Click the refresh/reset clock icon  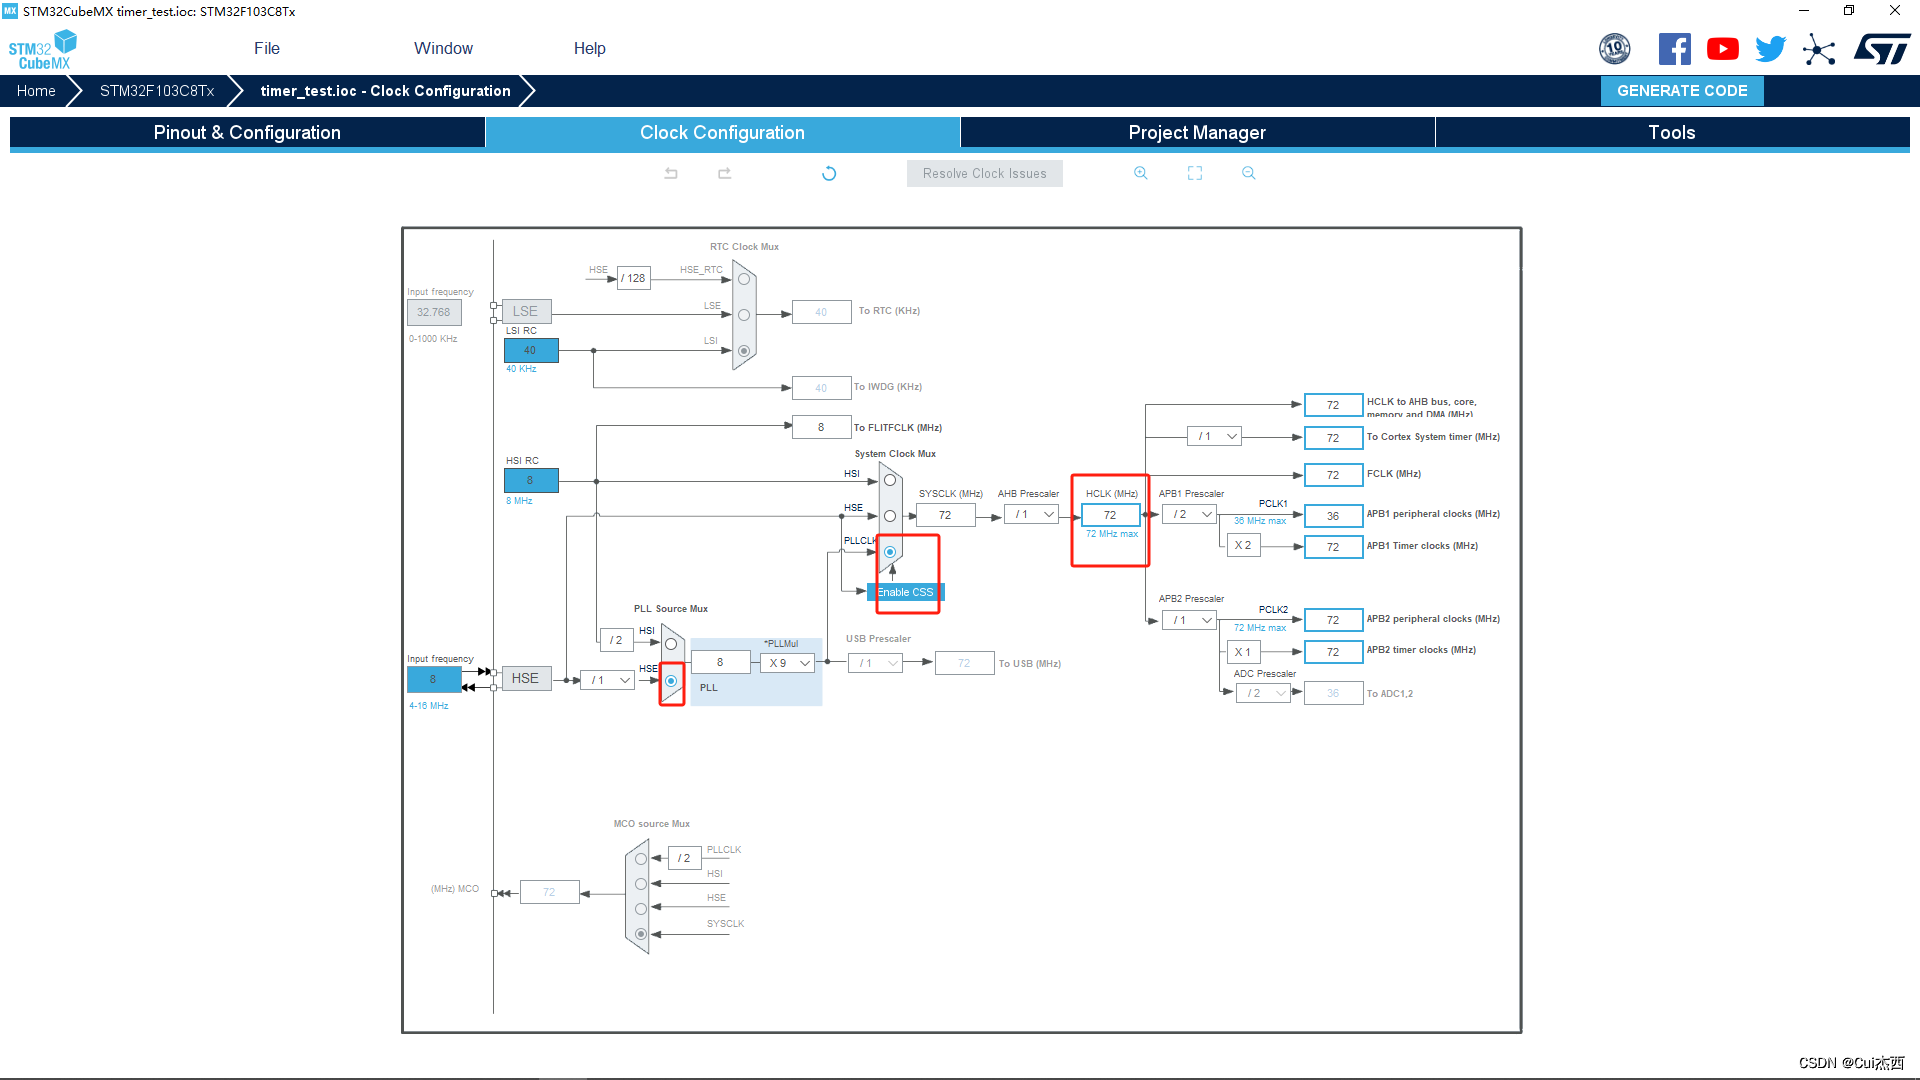point(829,173)
